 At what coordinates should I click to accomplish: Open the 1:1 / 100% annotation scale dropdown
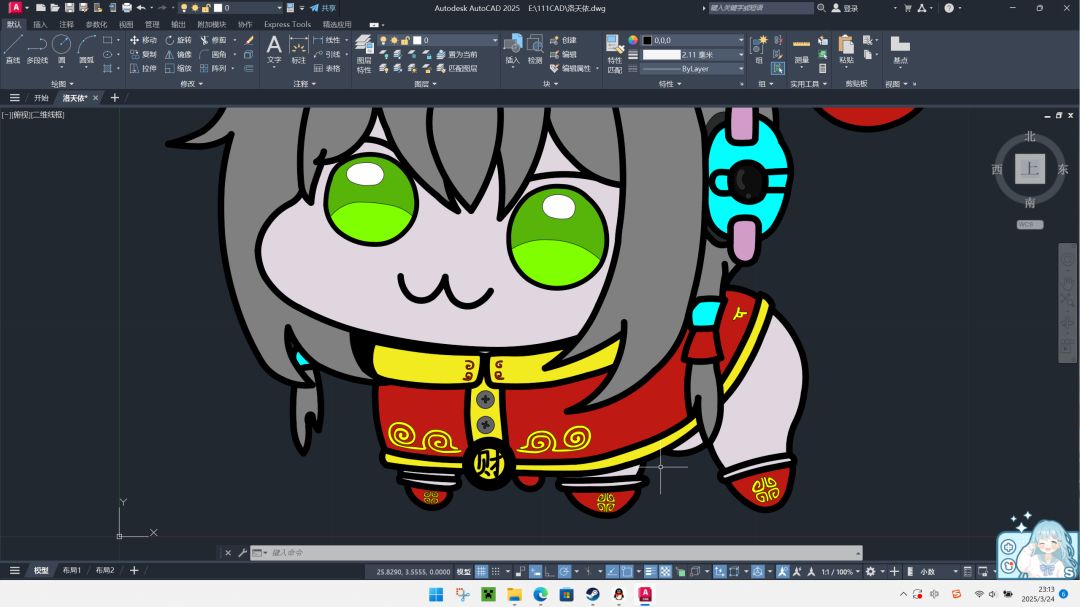[x=840, y=571]
